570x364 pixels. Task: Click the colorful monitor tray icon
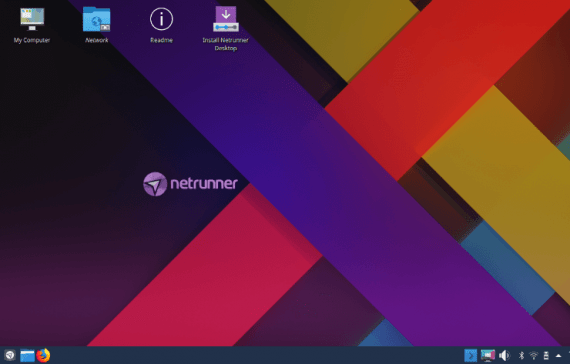tap(487, 355)
